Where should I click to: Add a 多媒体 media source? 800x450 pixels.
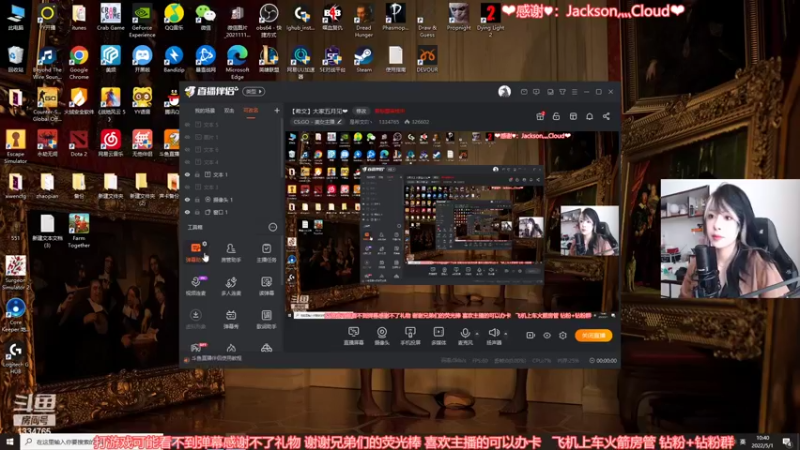[x=438, y=336]
